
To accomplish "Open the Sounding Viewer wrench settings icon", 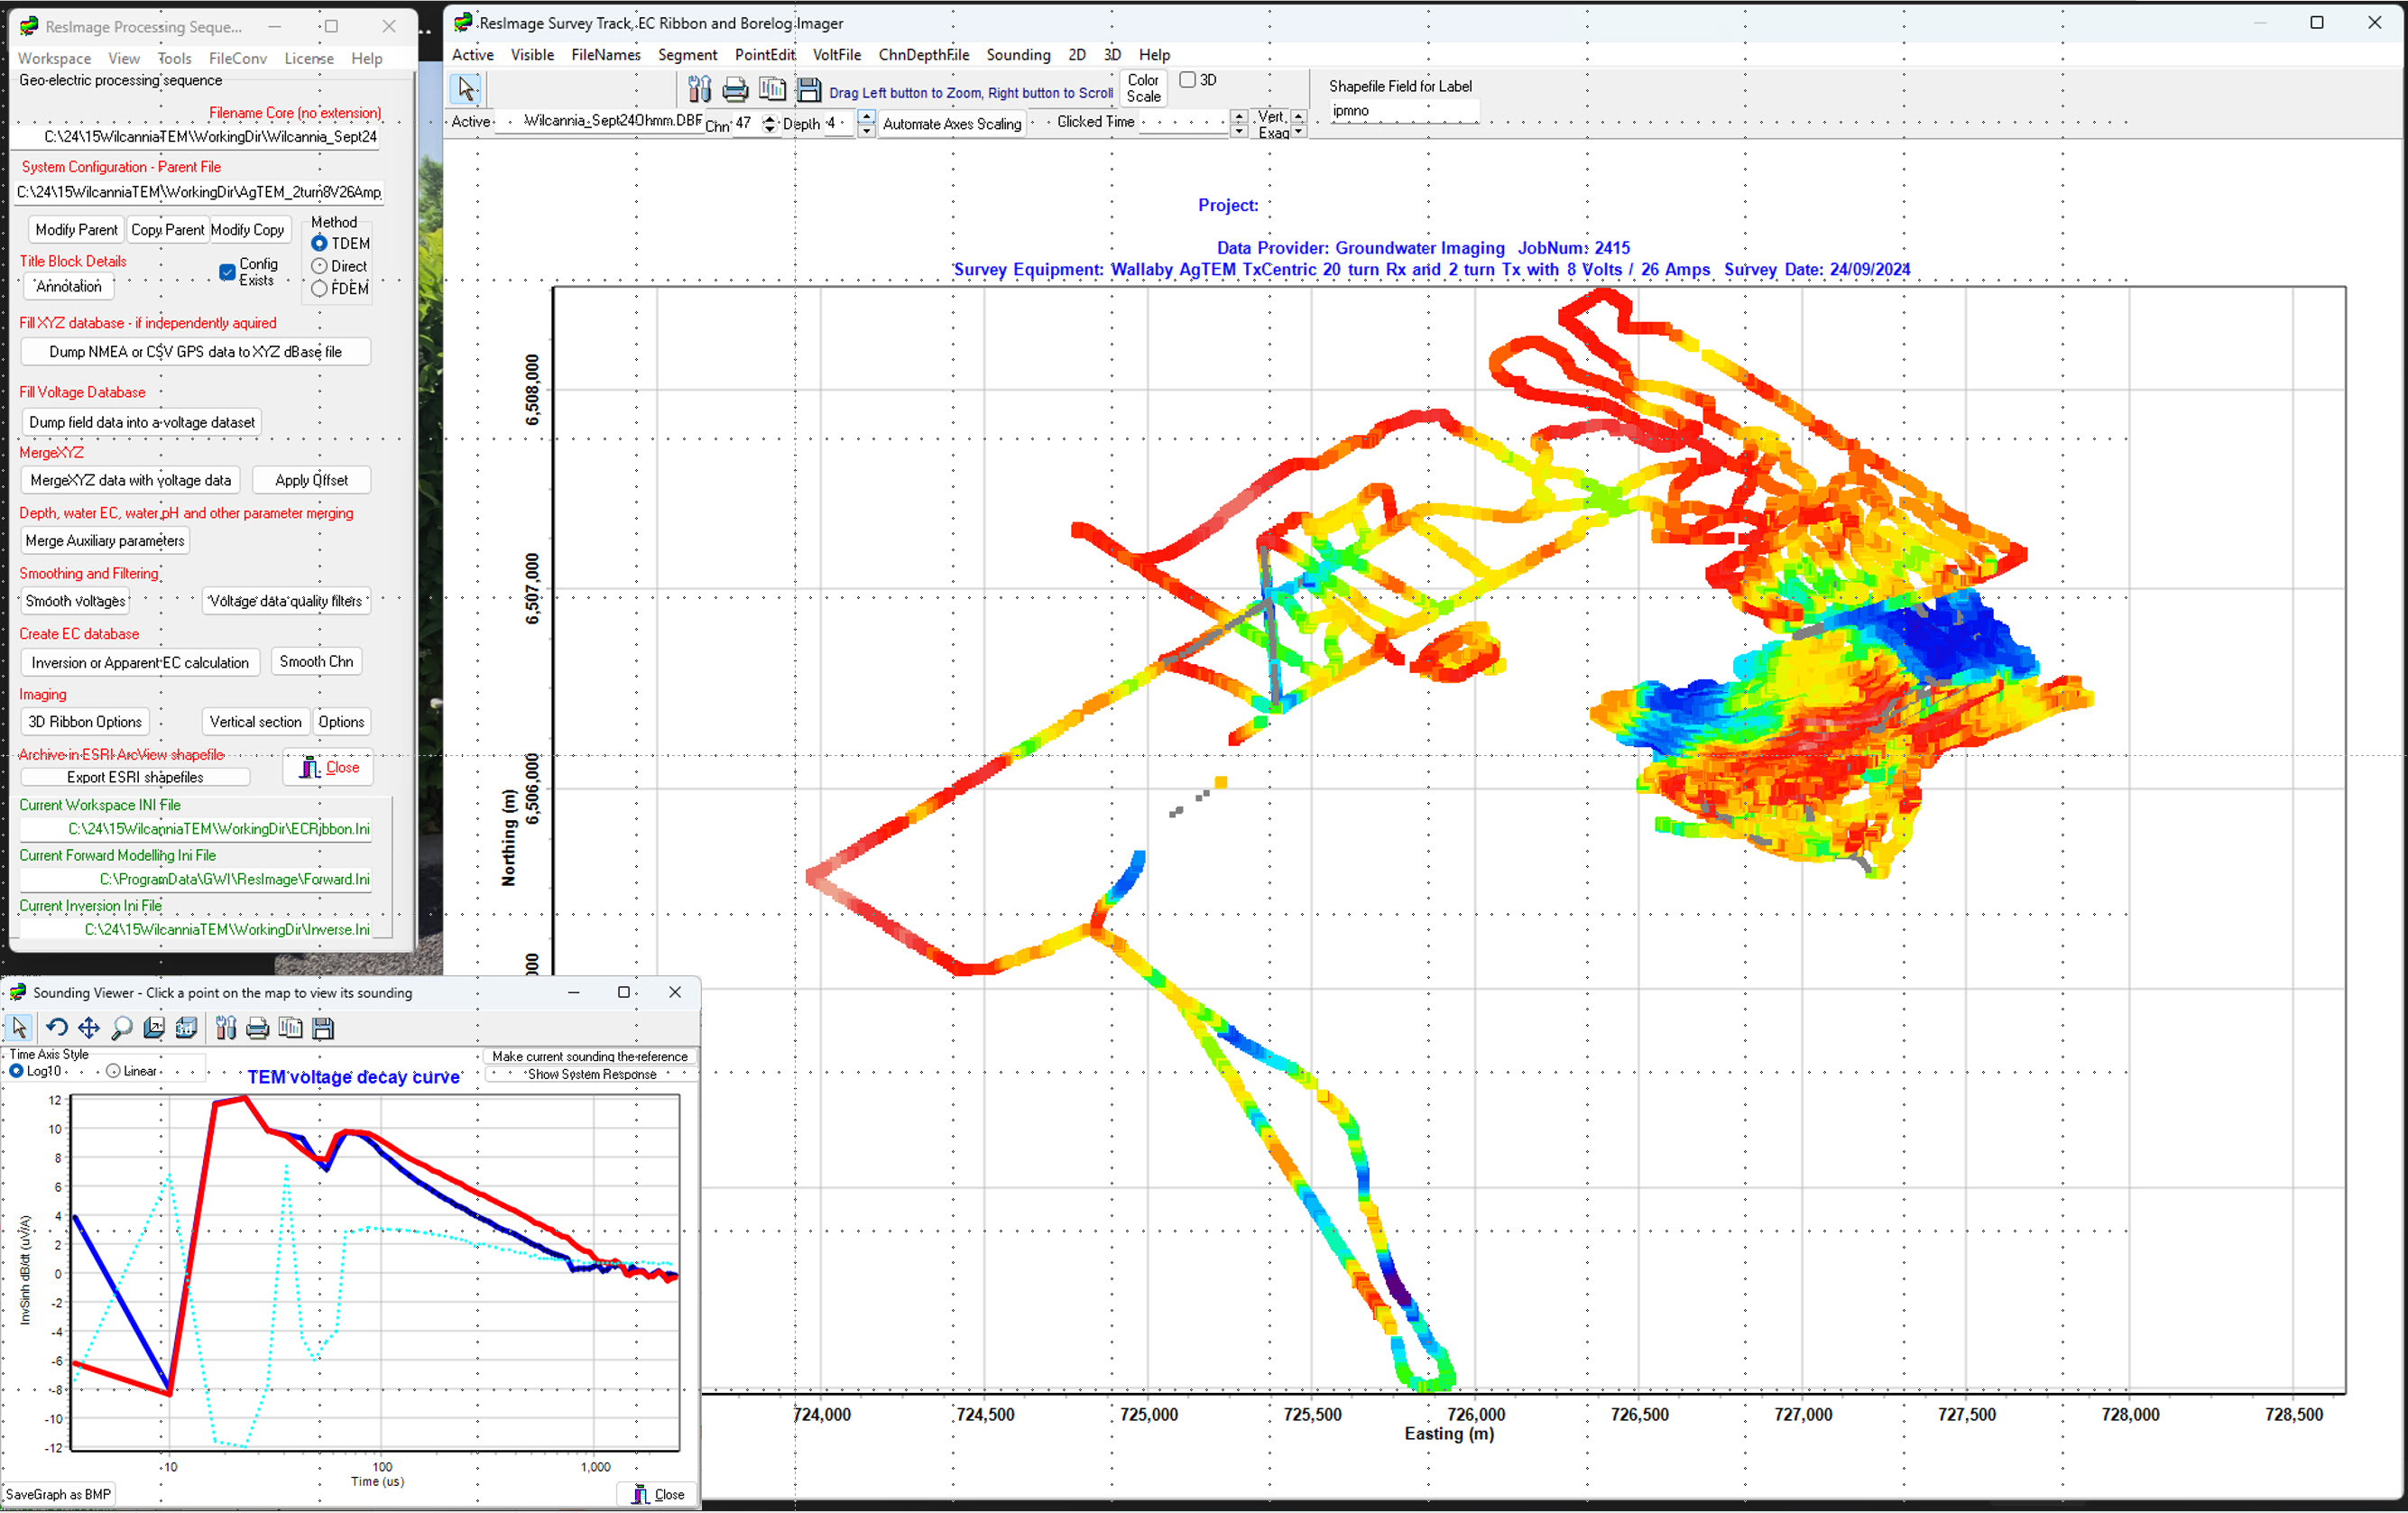I will (x=226, y=1027).
